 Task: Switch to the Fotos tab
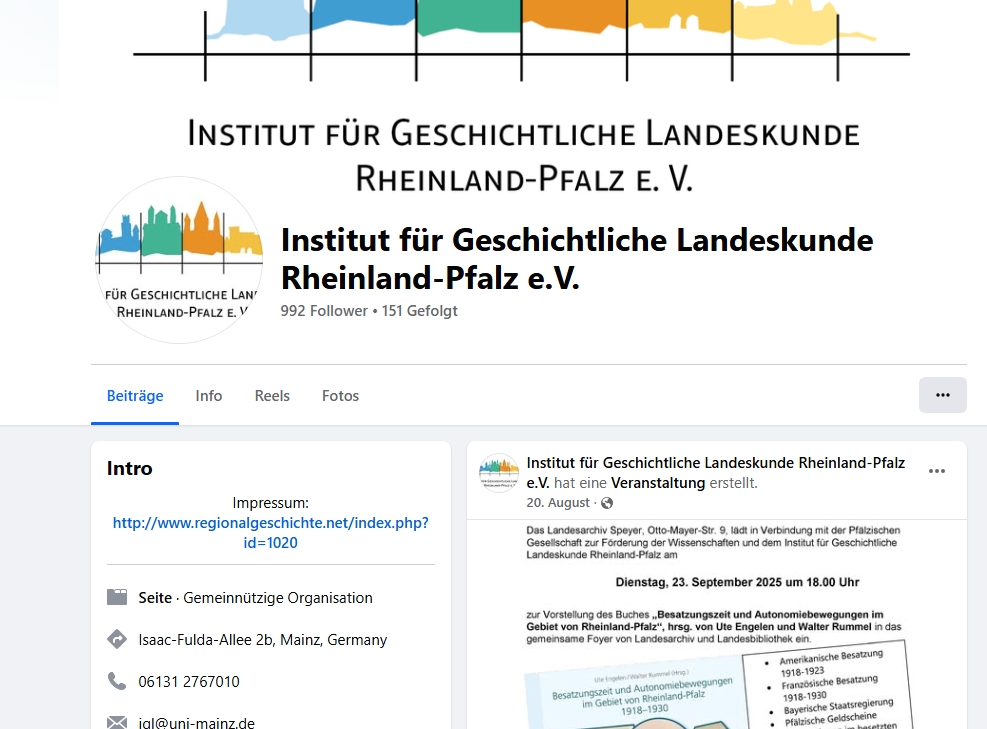(340, 395)
